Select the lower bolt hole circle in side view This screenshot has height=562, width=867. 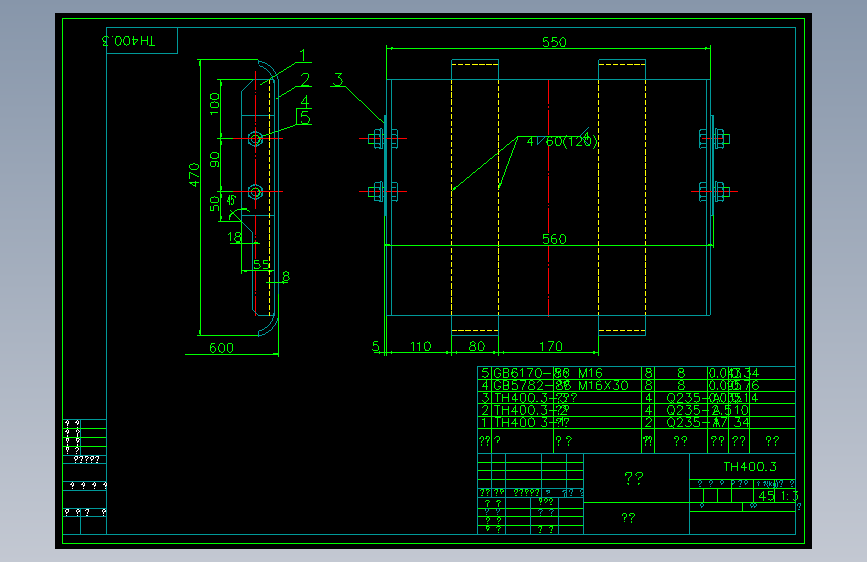point(255,192)
